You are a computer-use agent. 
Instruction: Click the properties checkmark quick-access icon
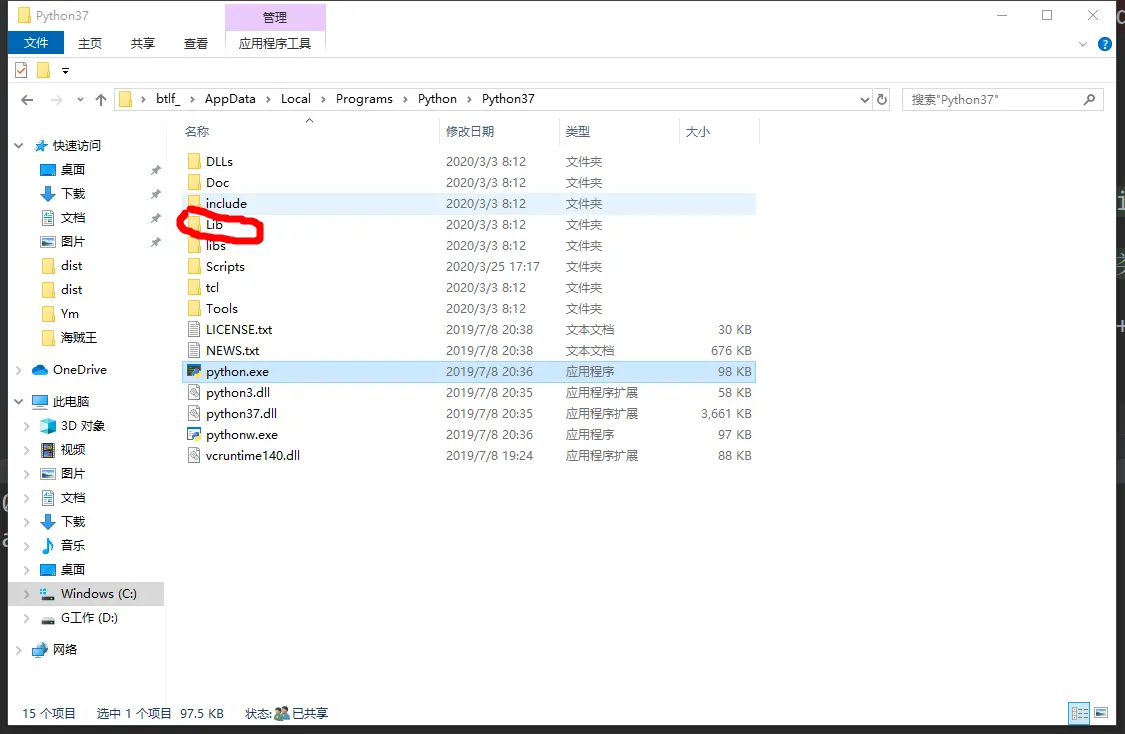[22, 70]
